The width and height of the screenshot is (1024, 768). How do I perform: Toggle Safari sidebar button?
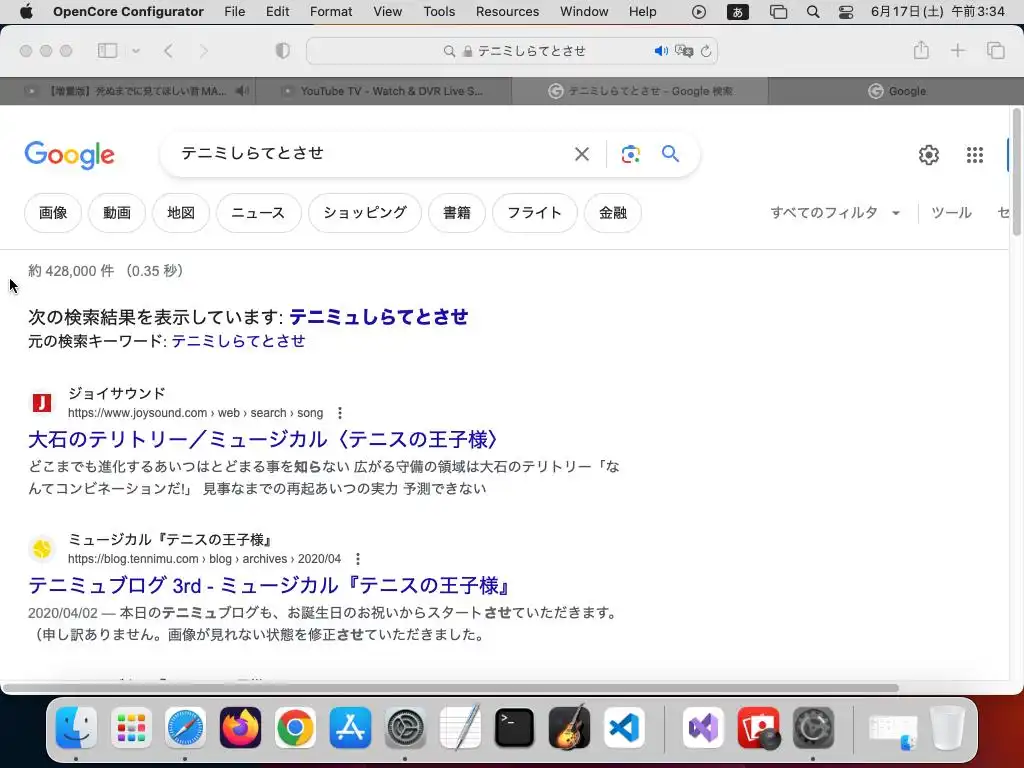[107, 50]
